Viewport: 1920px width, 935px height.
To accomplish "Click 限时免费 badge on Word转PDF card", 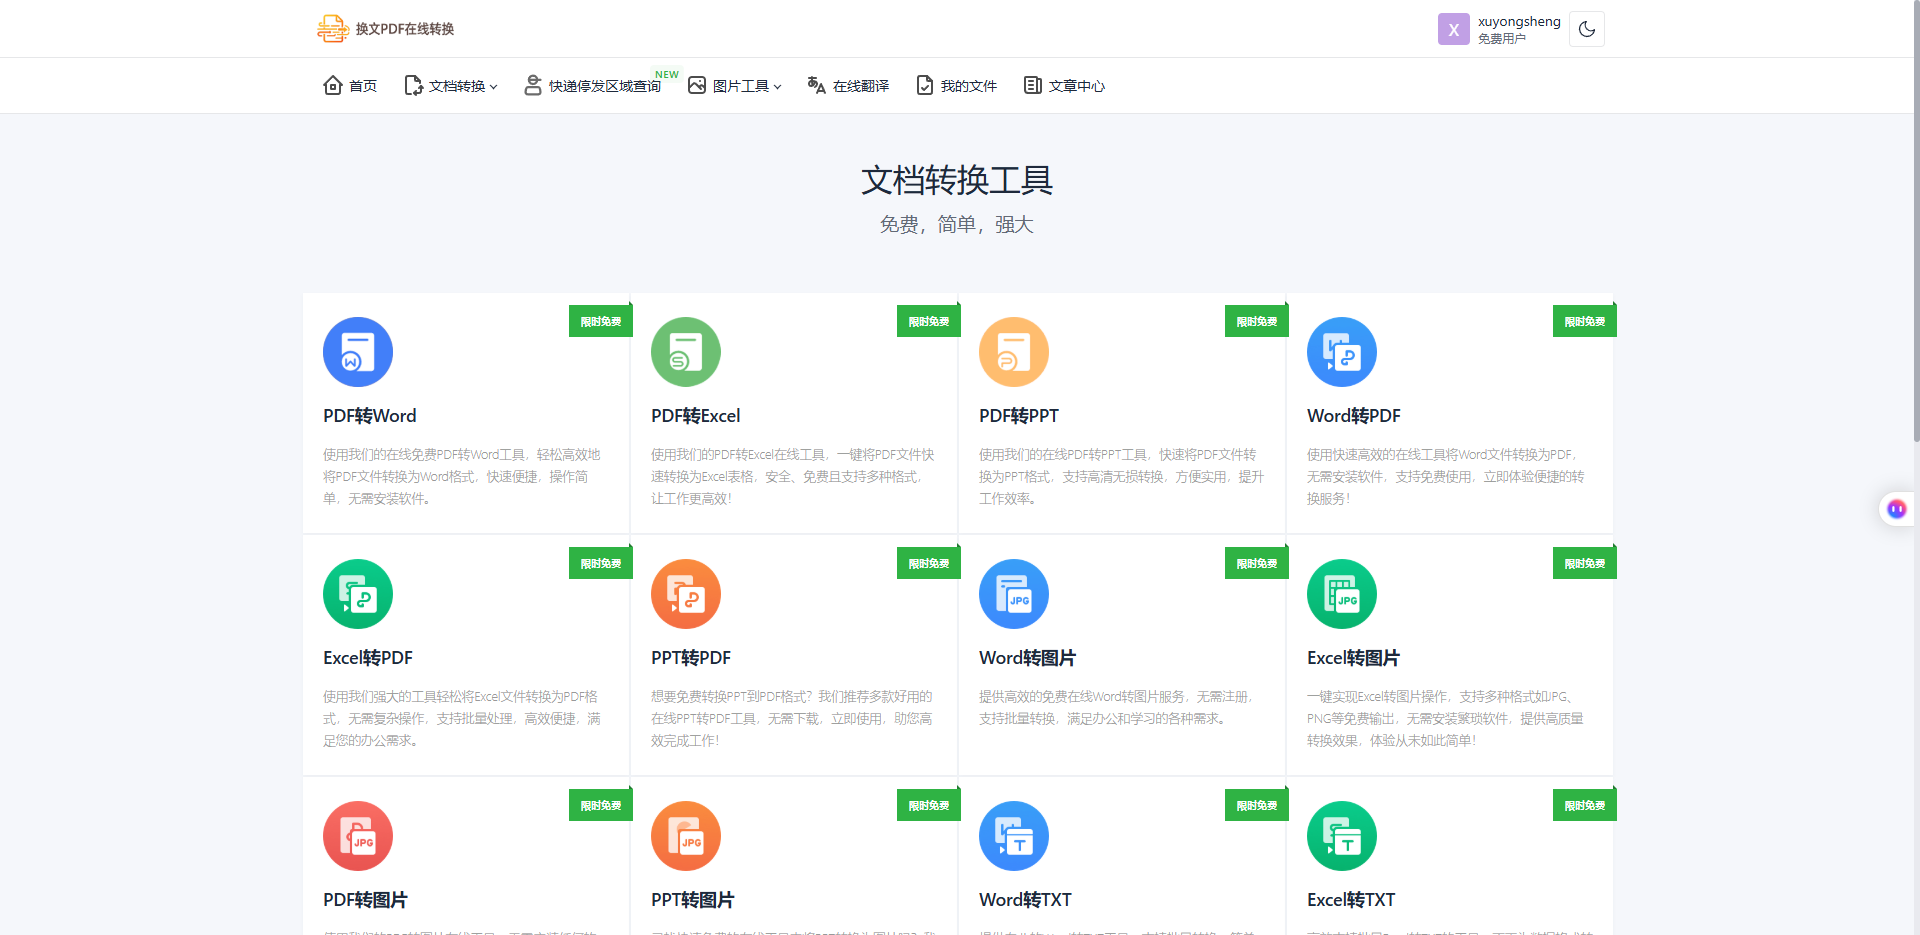I will click(1585, 321).
